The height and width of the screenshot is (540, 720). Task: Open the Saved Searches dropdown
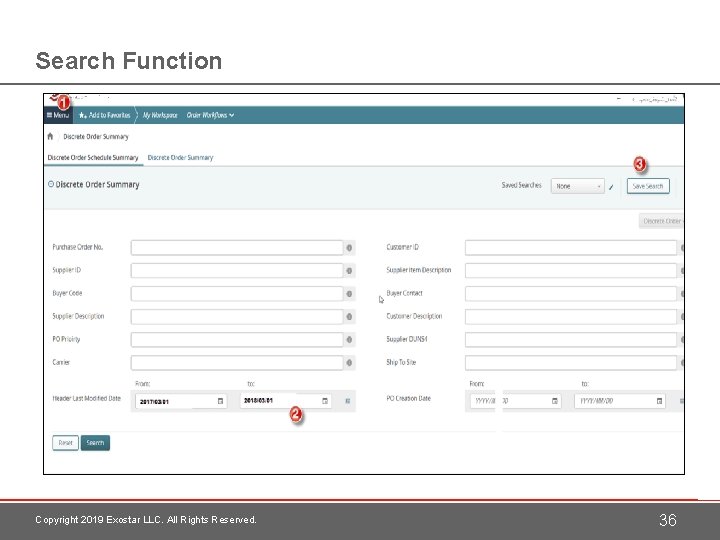[578, 186]
